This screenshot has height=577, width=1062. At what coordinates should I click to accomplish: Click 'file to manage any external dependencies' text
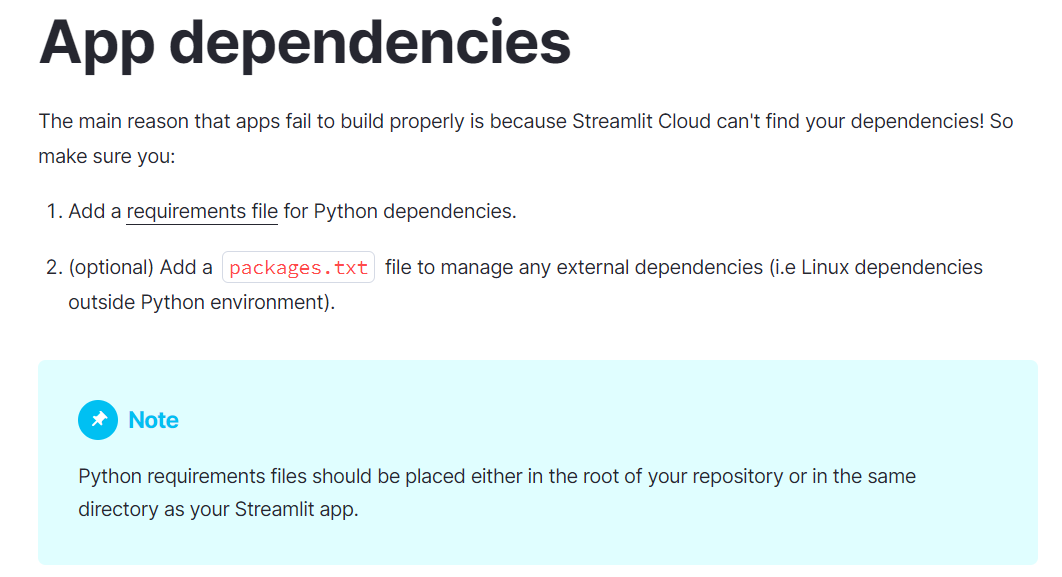(574, 268)
